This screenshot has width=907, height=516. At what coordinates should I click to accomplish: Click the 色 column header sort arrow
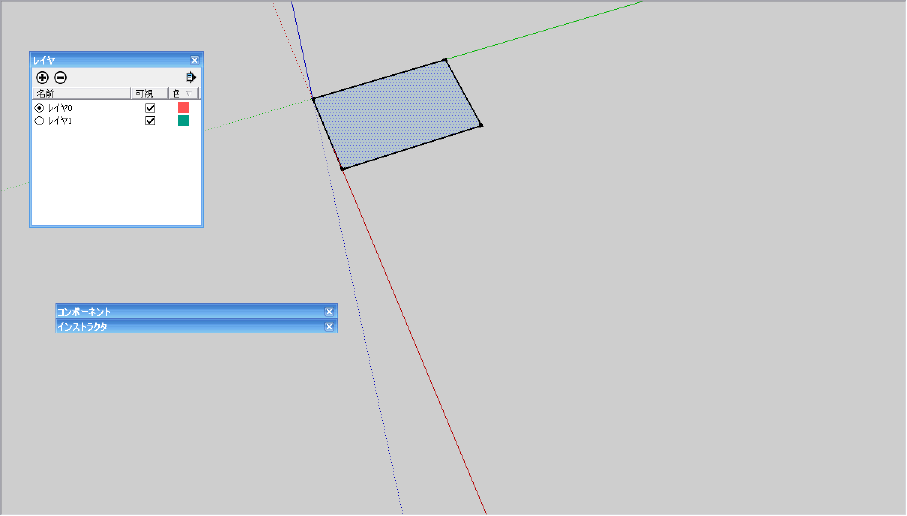[x=188, y=94]
